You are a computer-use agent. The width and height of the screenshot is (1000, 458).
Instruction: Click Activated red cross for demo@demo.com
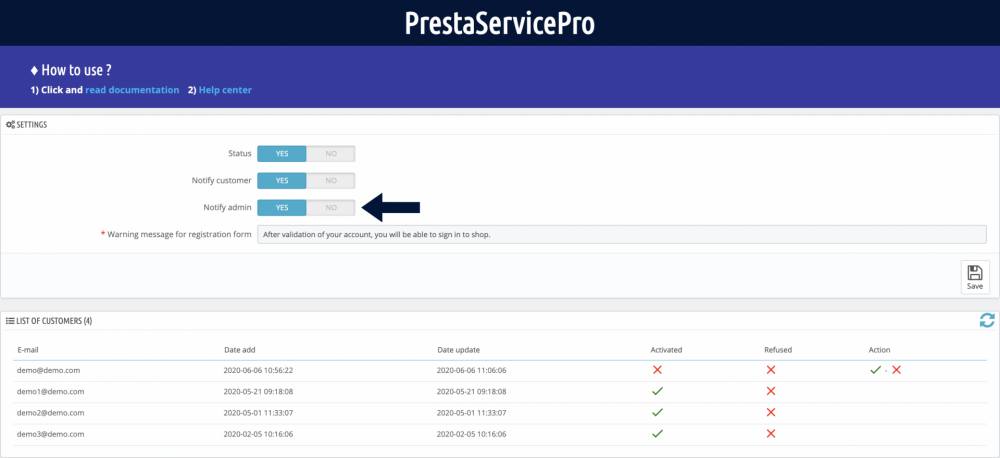657,370
